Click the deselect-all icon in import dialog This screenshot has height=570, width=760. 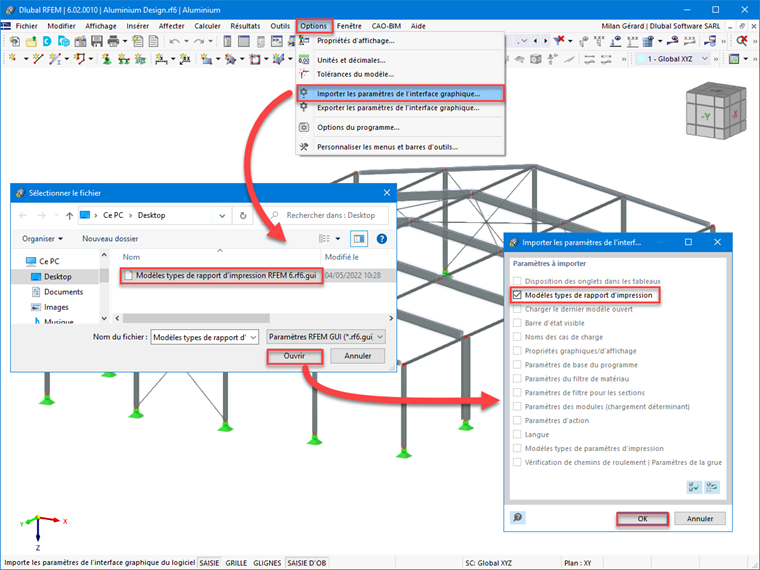coord(712,487)
